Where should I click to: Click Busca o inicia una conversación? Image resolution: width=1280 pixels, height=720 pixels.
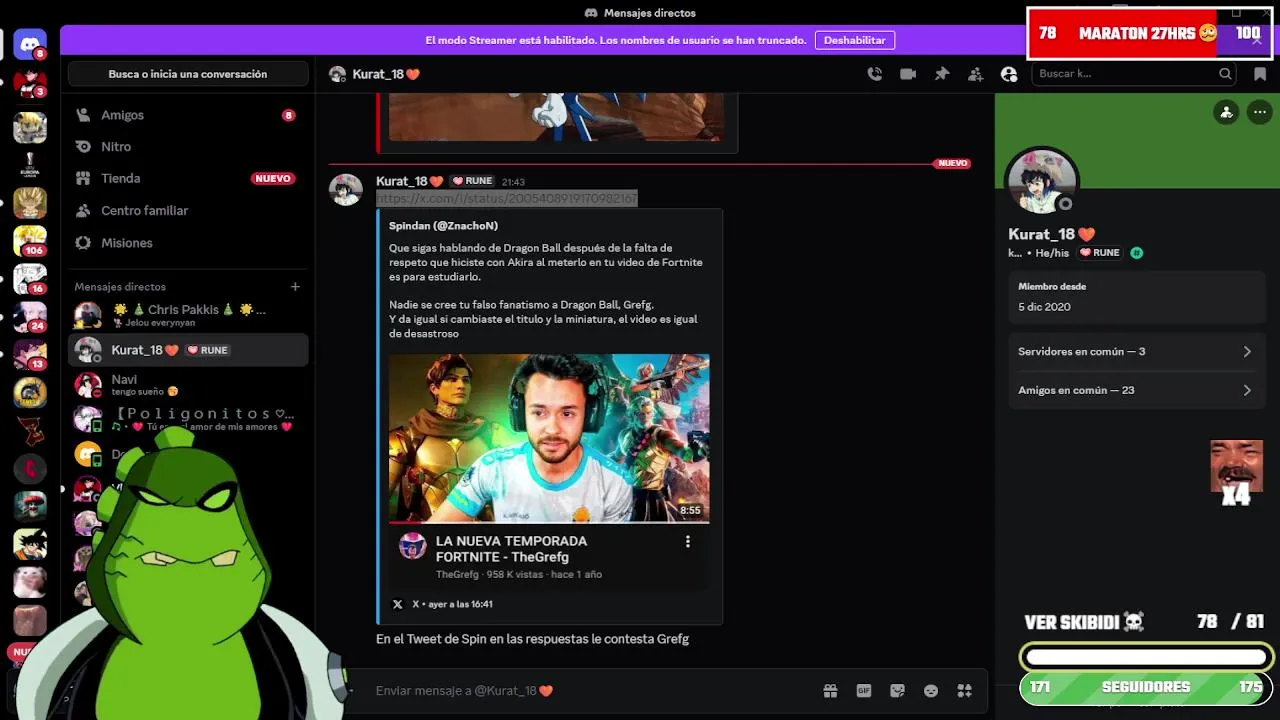pos(188,74)
